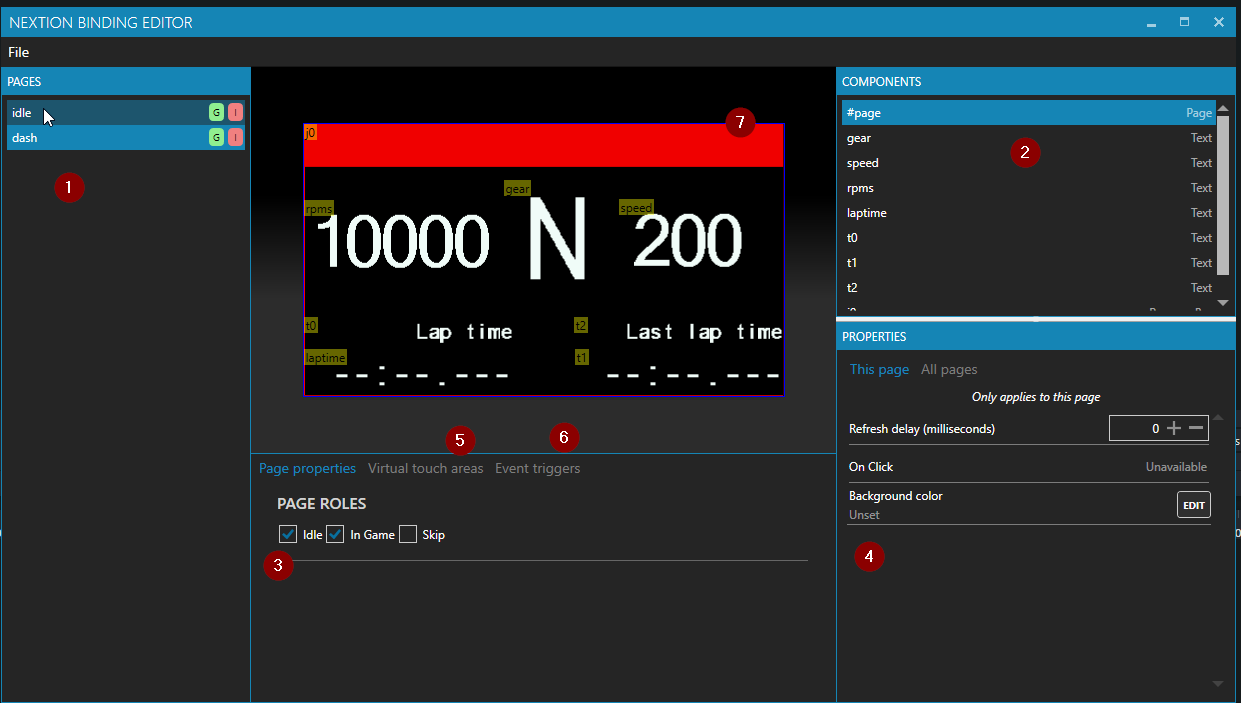Click the green G badge on the dash page row
This screenshot has height=703, width=1241.
pyautogui.click(x=216, y=137)
